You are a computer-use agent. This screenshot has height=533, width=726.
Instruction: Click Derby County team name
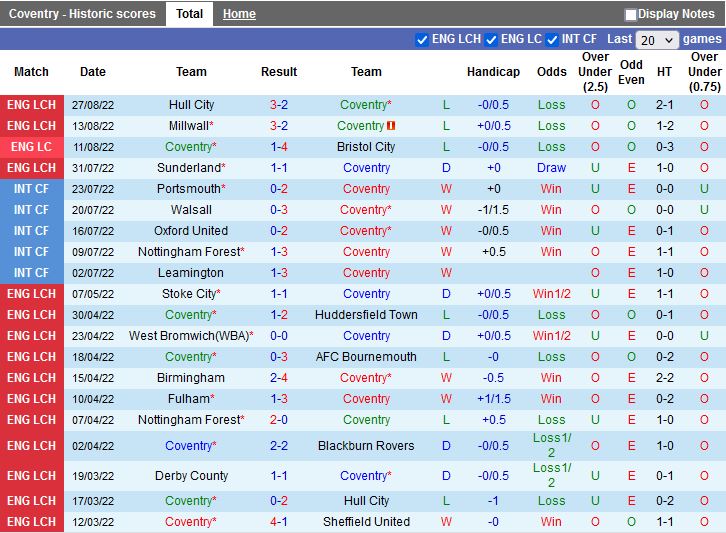191,476
